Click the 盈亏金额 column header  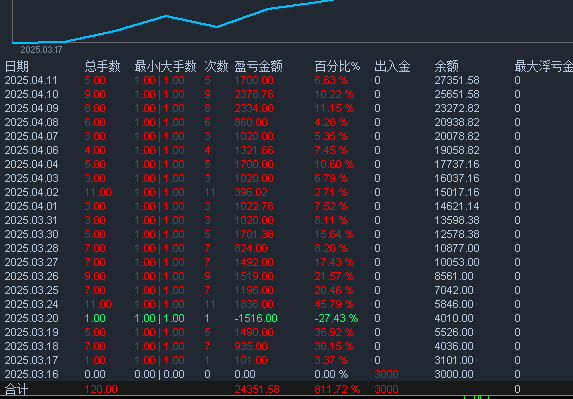[258, 66]
